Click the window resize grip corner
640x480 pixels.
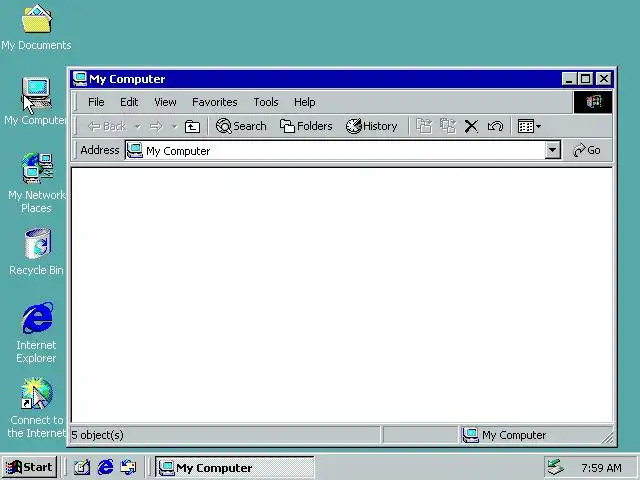click(607, 438)
